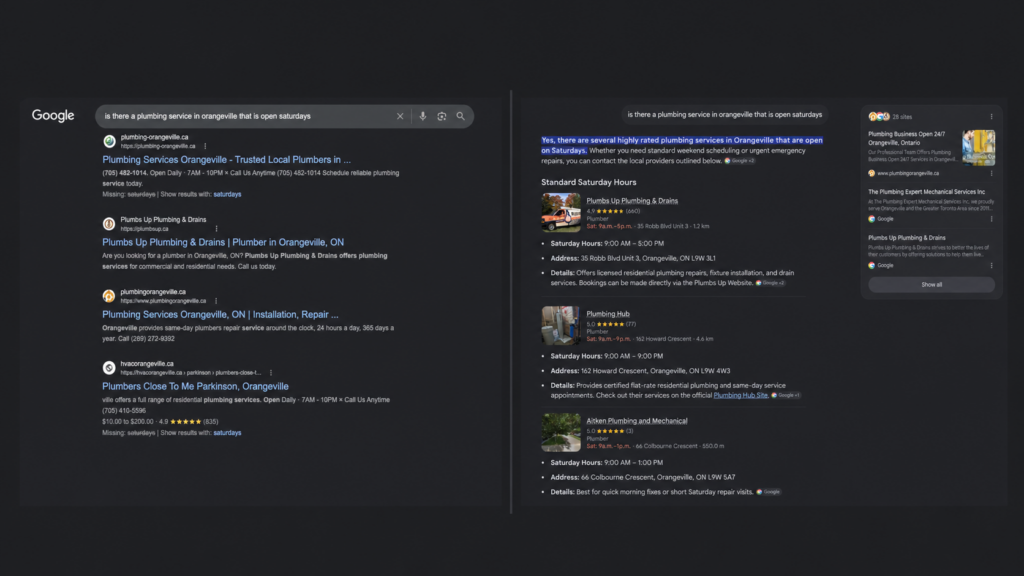
Task: Open Plumbing Services Orangeville - Trusted Local Plumbers result
Action: tap(226, 159)
